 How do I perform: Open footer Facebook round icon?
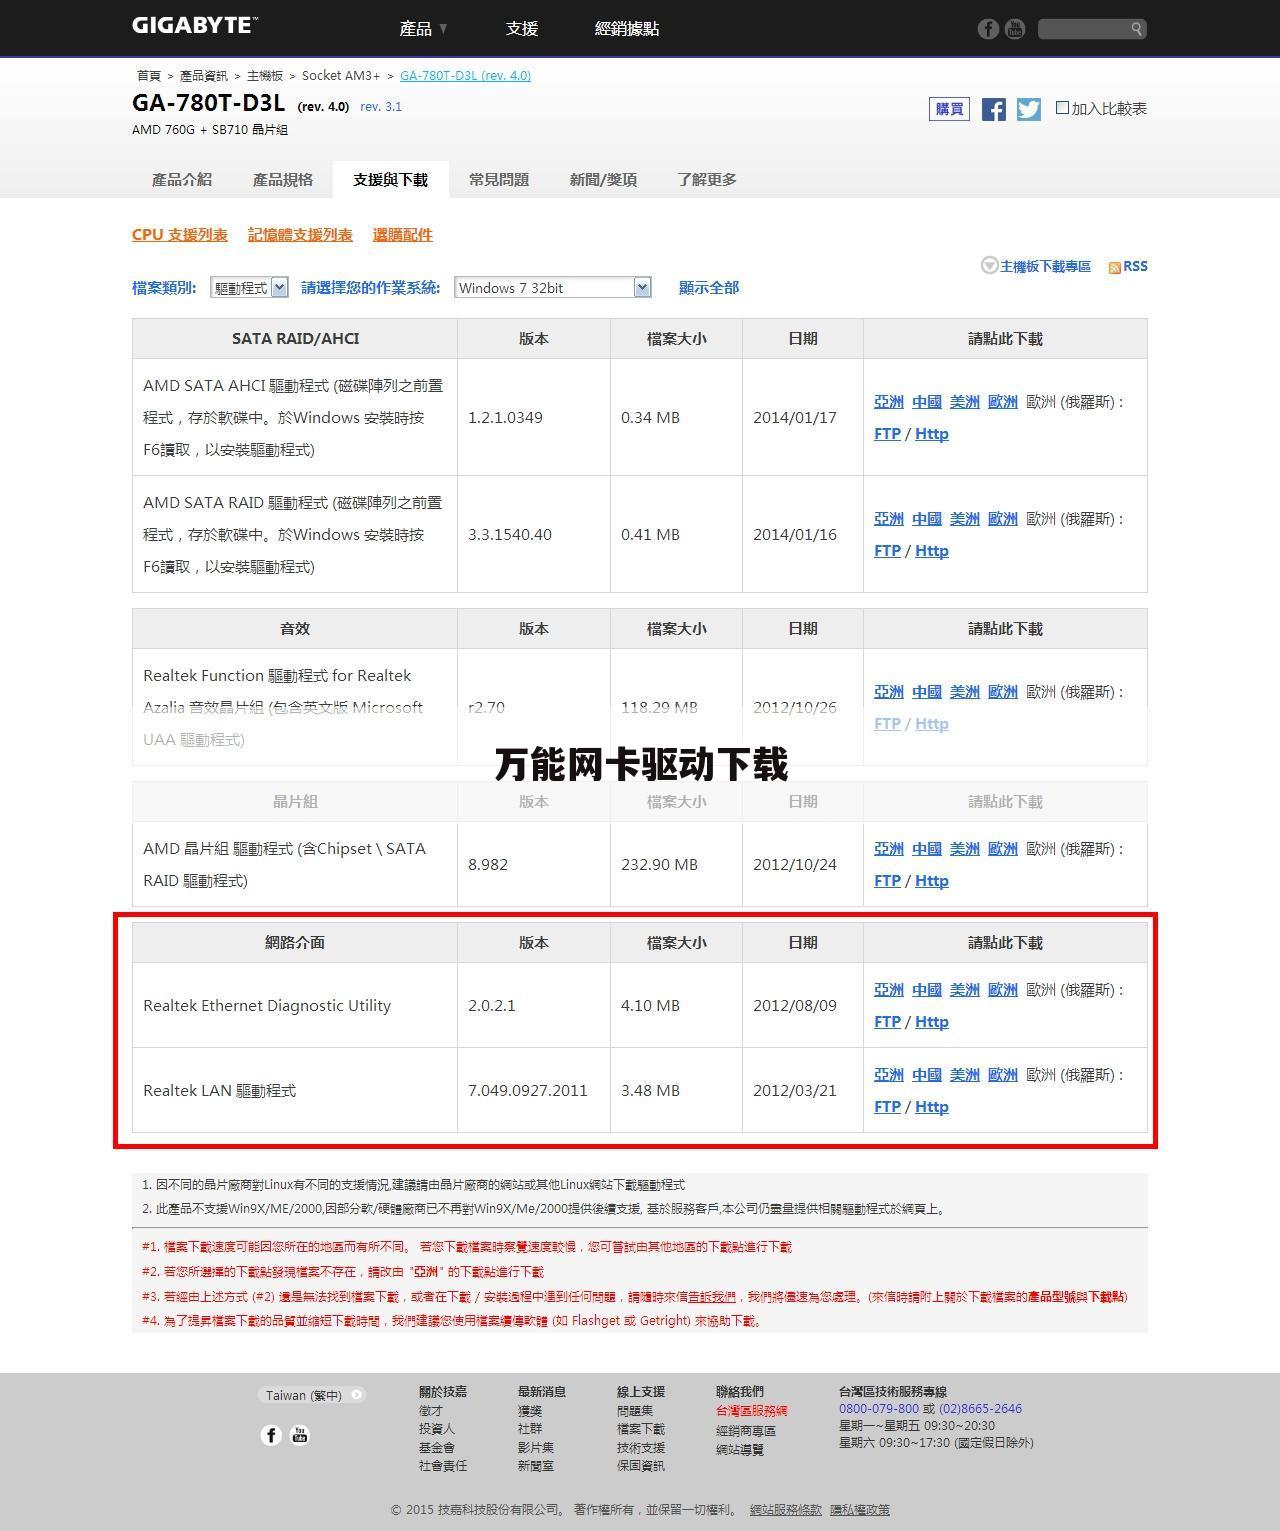point(271,1435)
